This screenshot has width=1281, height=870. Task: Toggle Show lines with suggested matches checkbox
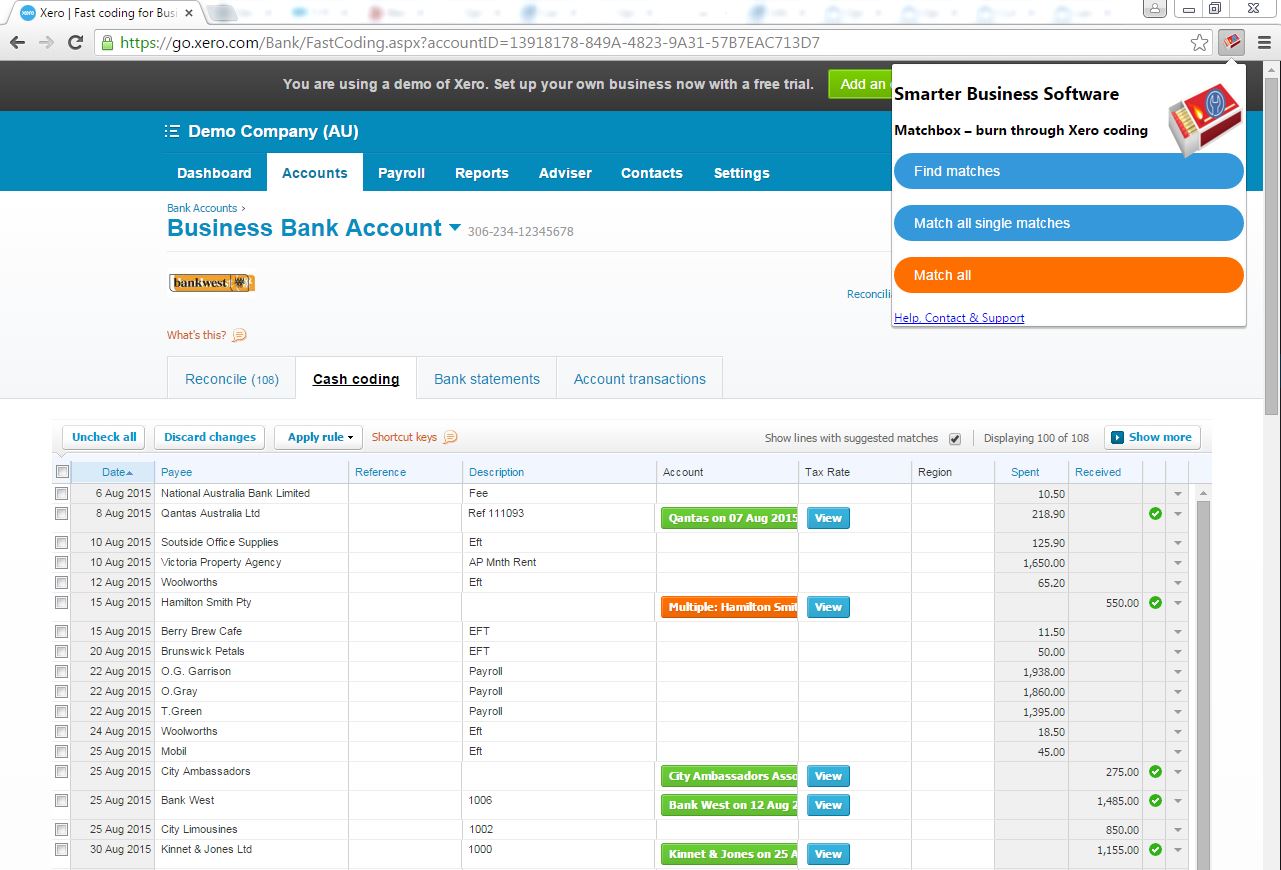click(954, 439)
